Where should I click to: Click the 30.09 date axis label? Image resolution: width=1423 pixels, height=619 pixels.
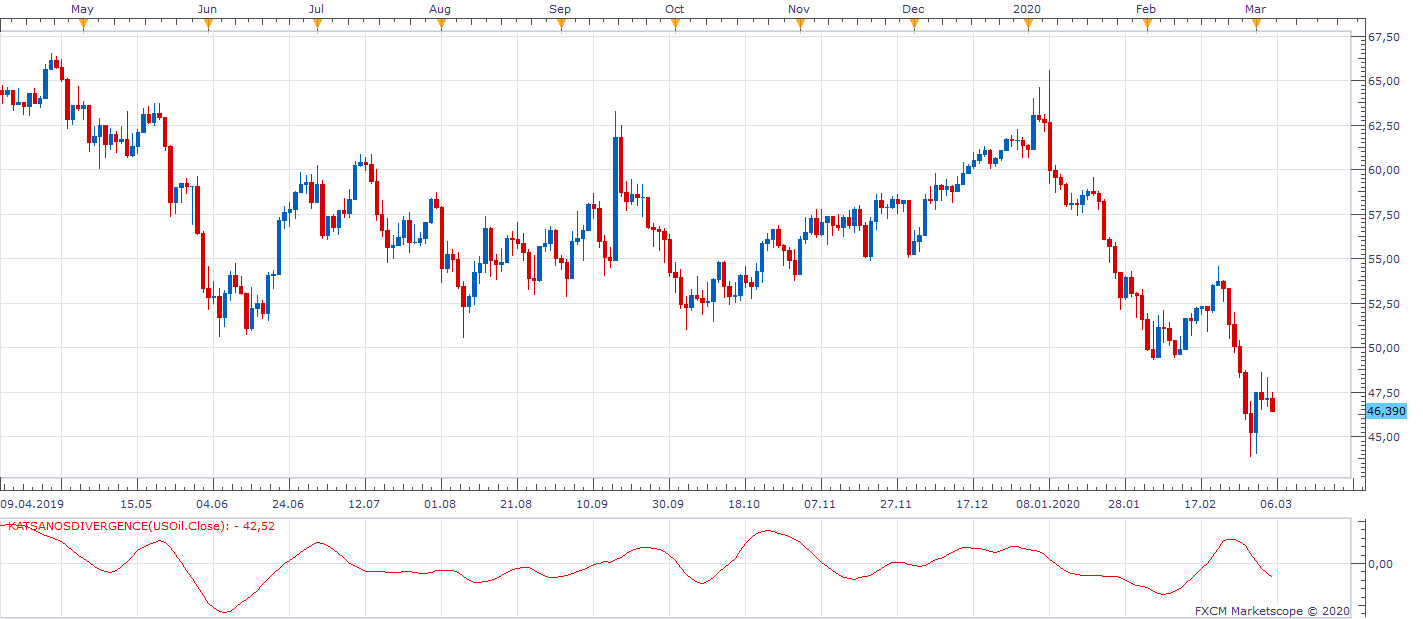tap(668, 504)
